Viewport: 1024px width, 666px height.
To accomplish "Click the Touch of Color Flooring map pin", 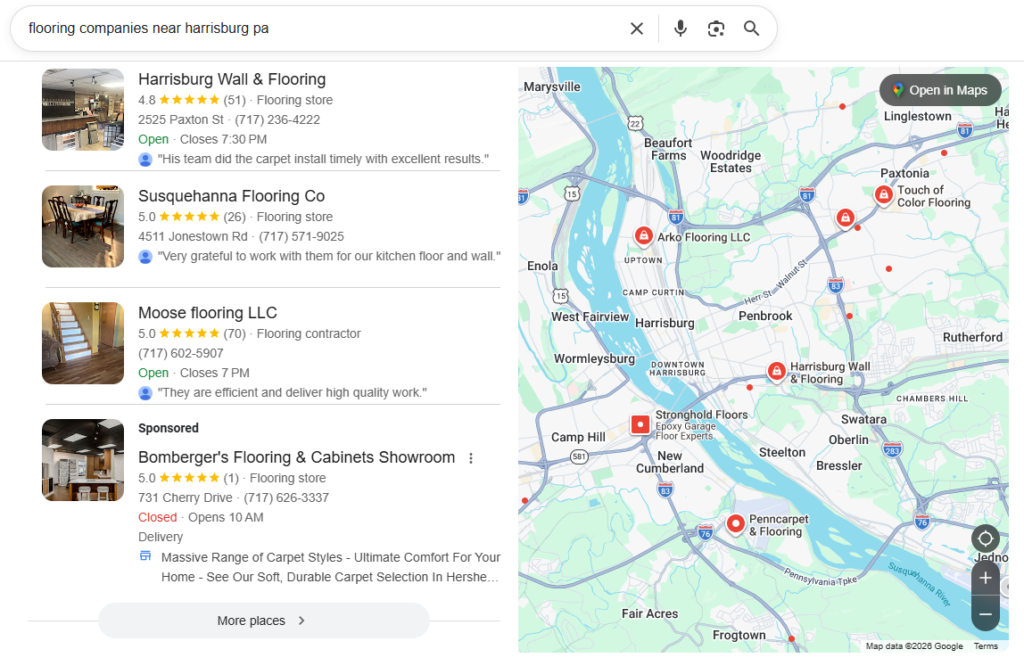I will tap(884, 195).
